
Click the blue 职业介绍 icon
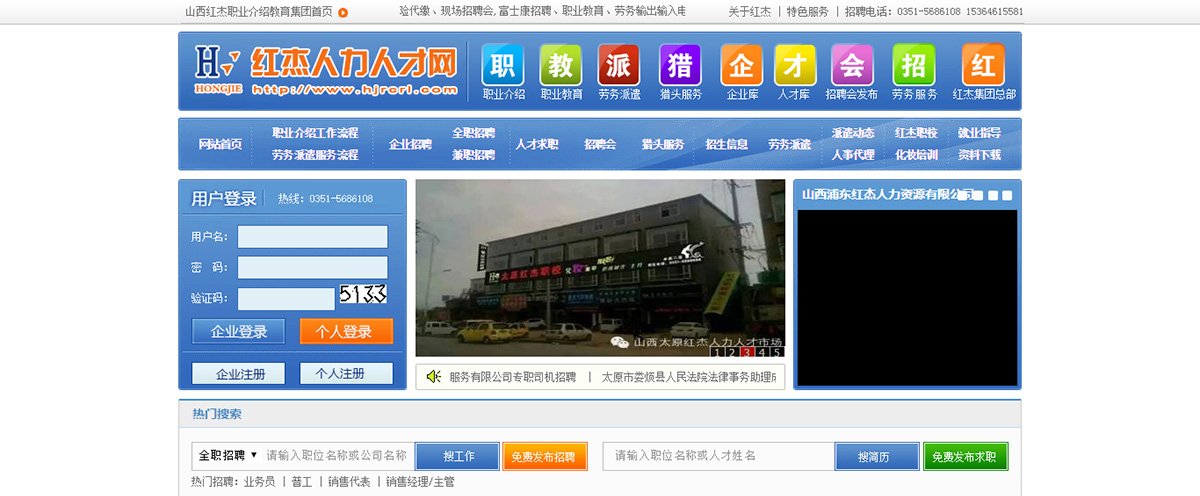[x=503, y=66]
